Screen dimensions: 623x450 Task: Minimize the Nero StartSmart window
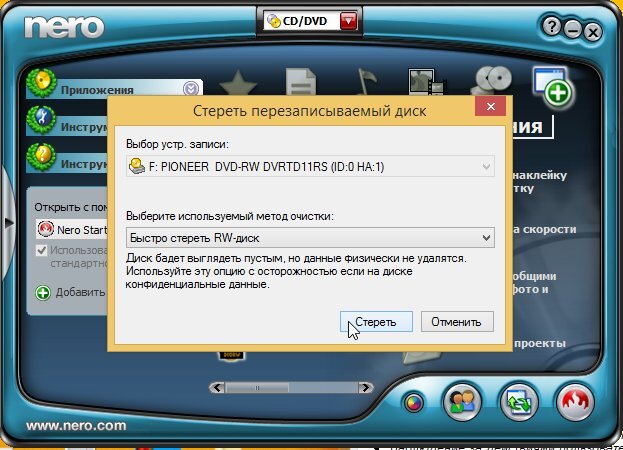click(x=572, y=29)
